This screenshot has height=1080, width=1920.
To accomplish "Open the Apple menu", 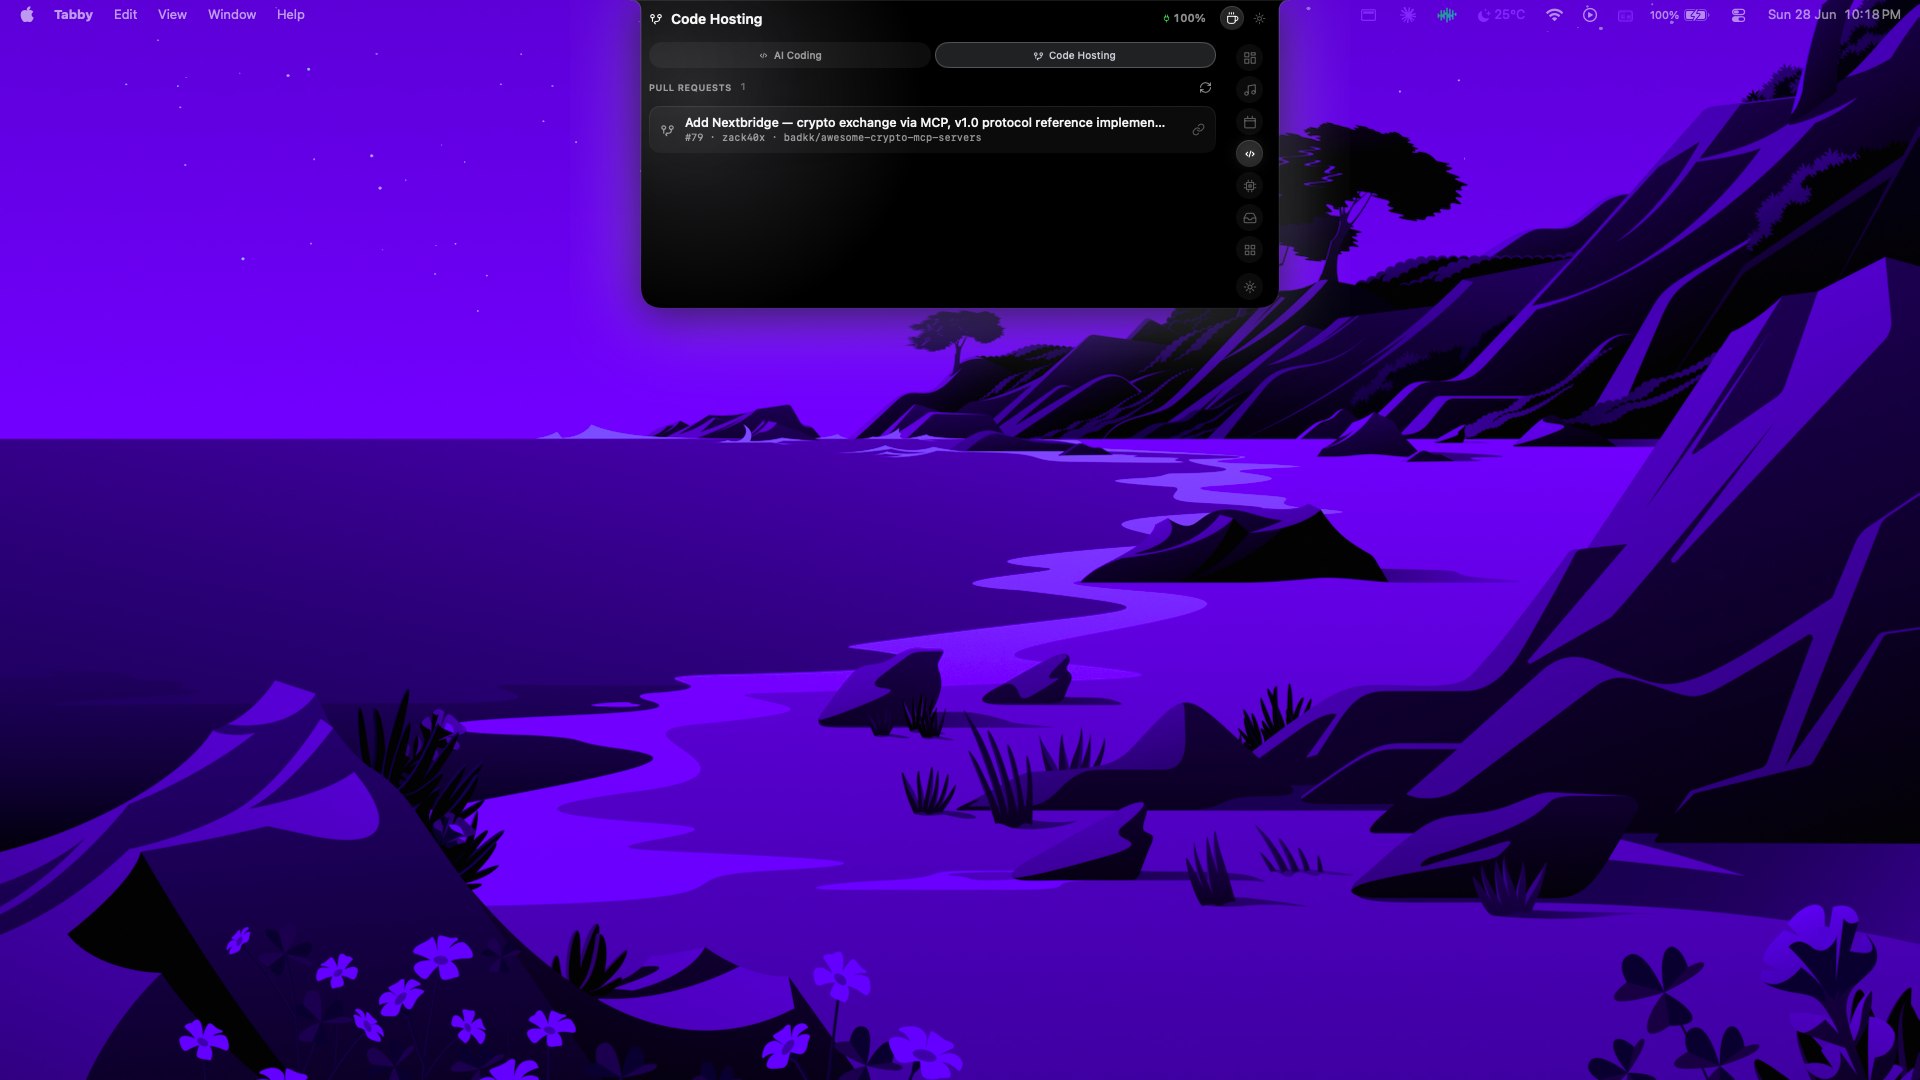I will click(27, 15).
